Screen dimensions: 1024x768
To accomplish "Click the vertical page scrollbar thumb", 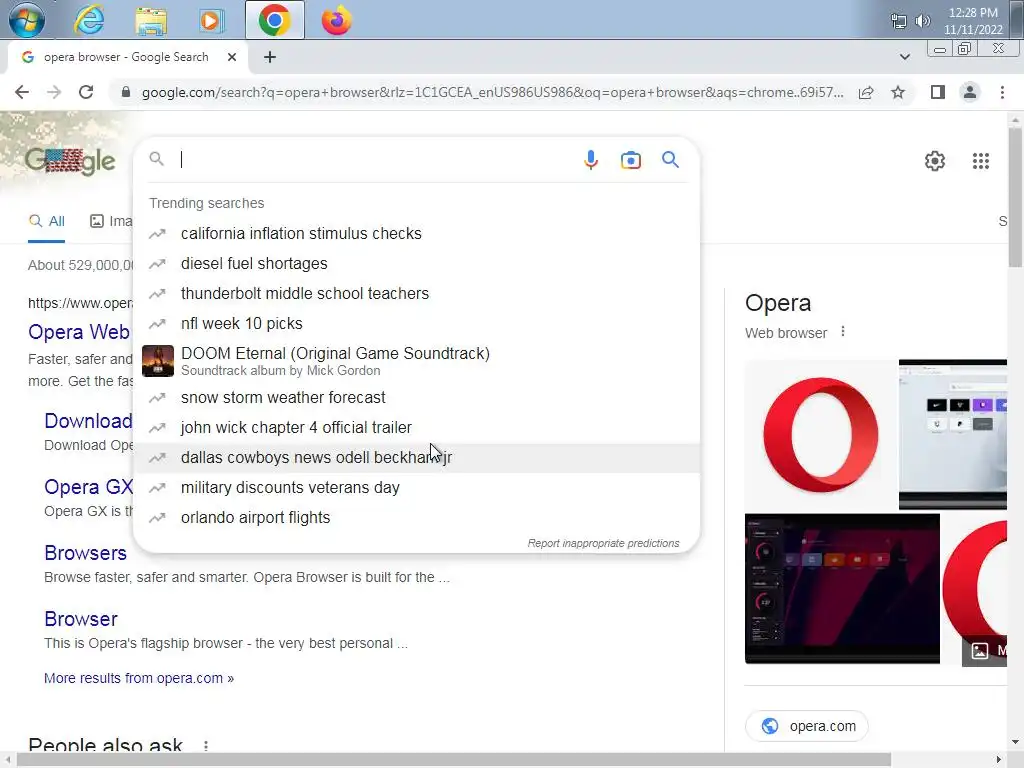I will click(x=1015, y=196).
